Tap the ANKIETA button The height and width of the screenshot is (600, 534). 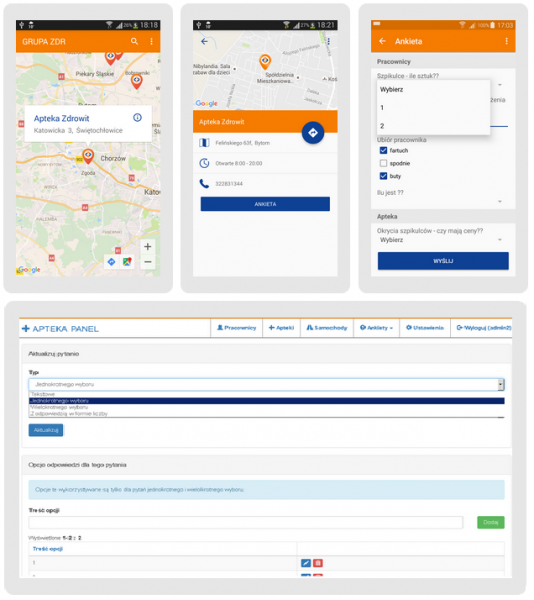(265, 204)
